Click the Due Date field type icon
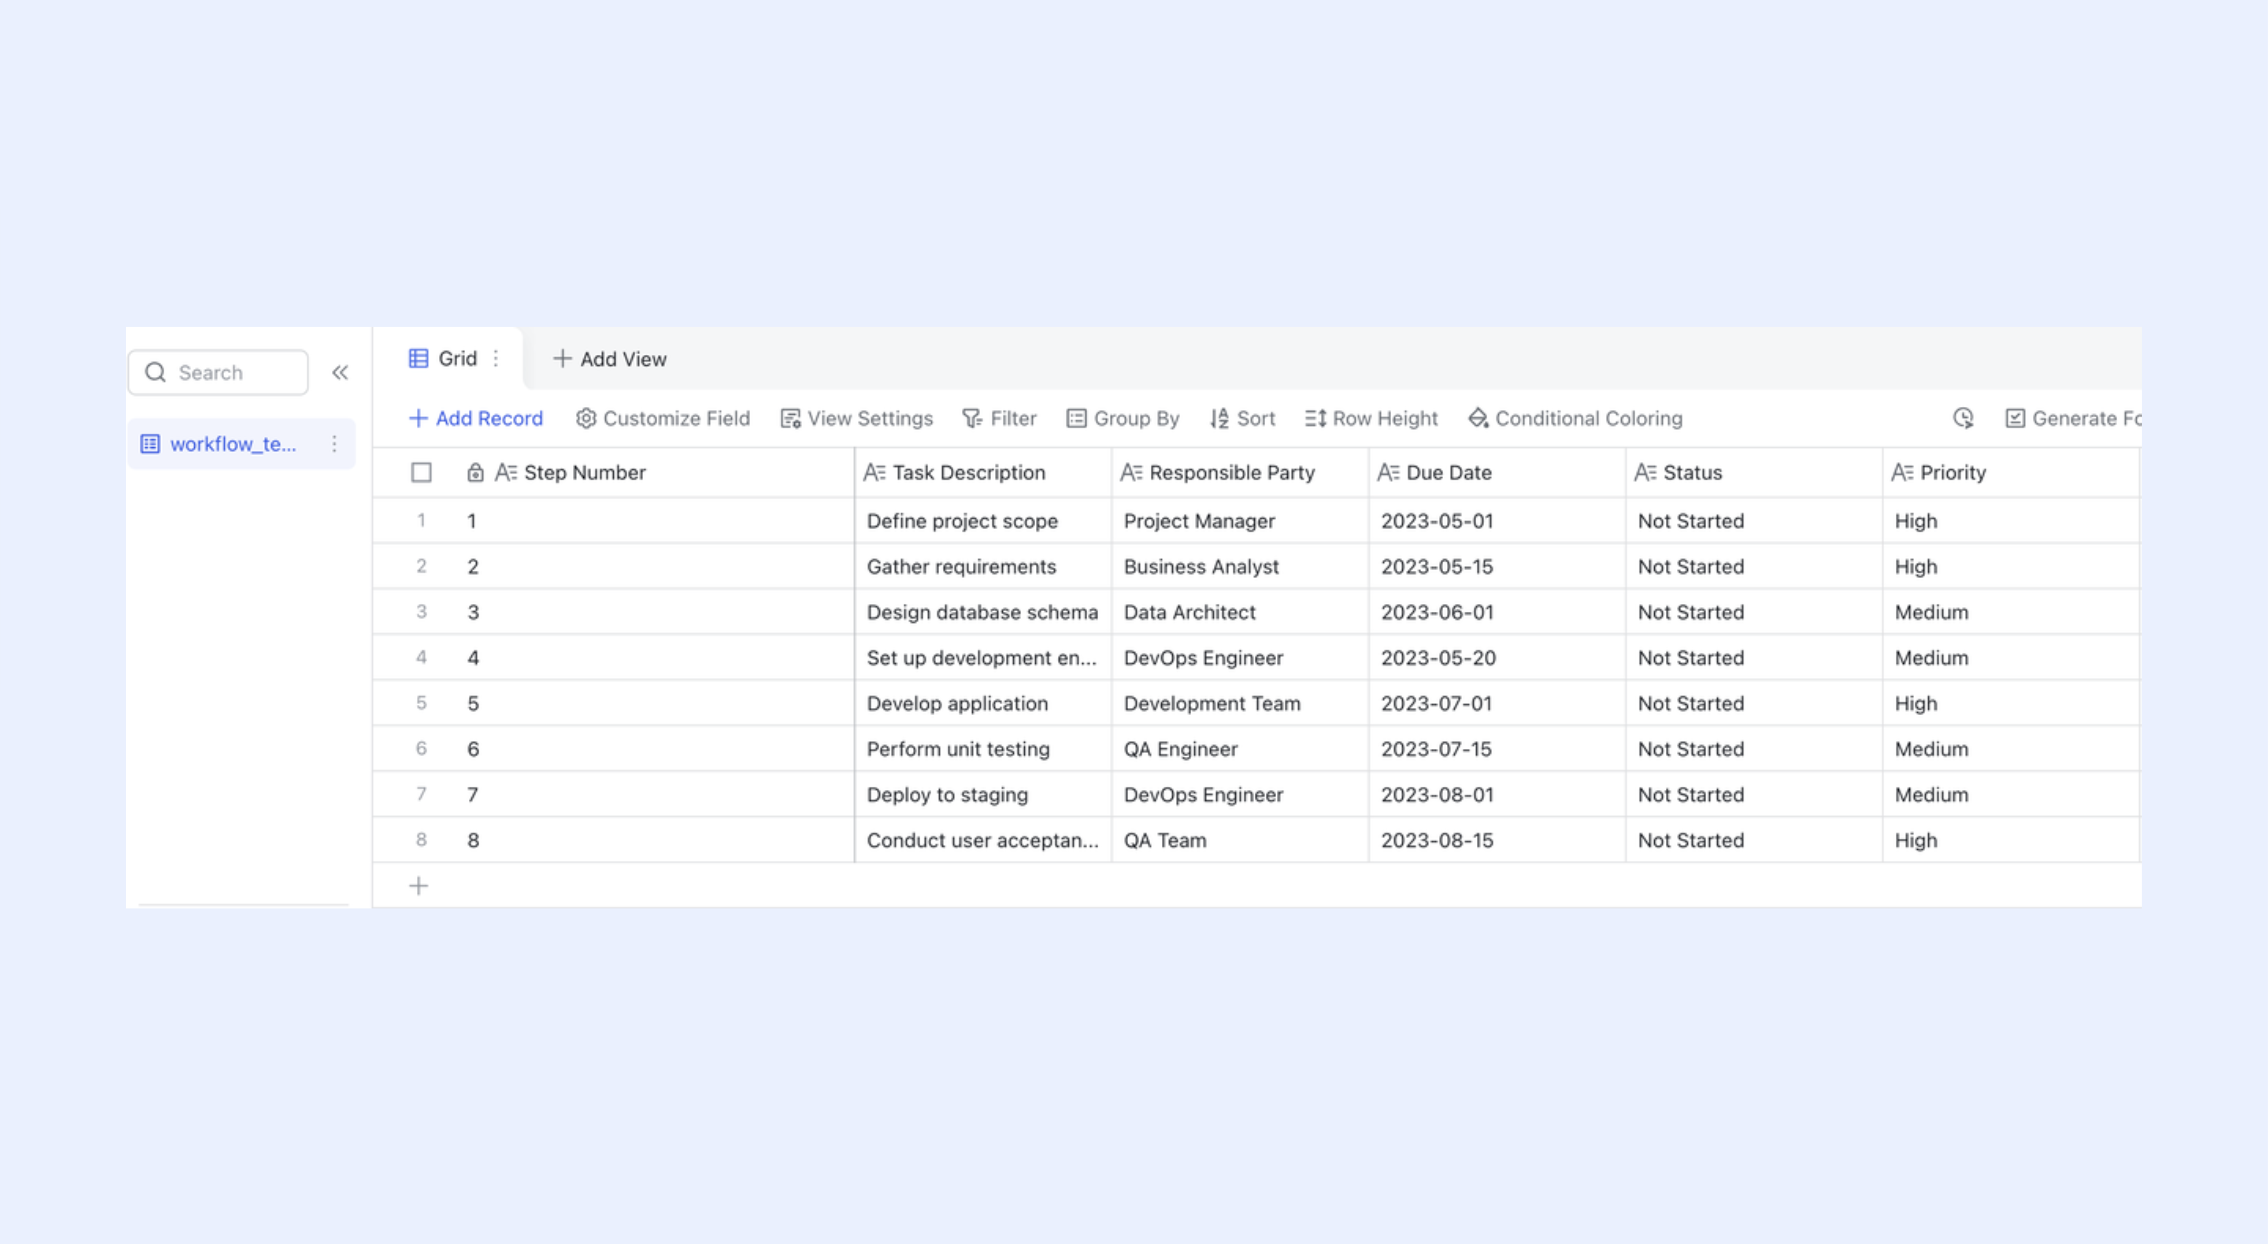Screen dimensions: 2268x1244 [x=1389, y=473]
